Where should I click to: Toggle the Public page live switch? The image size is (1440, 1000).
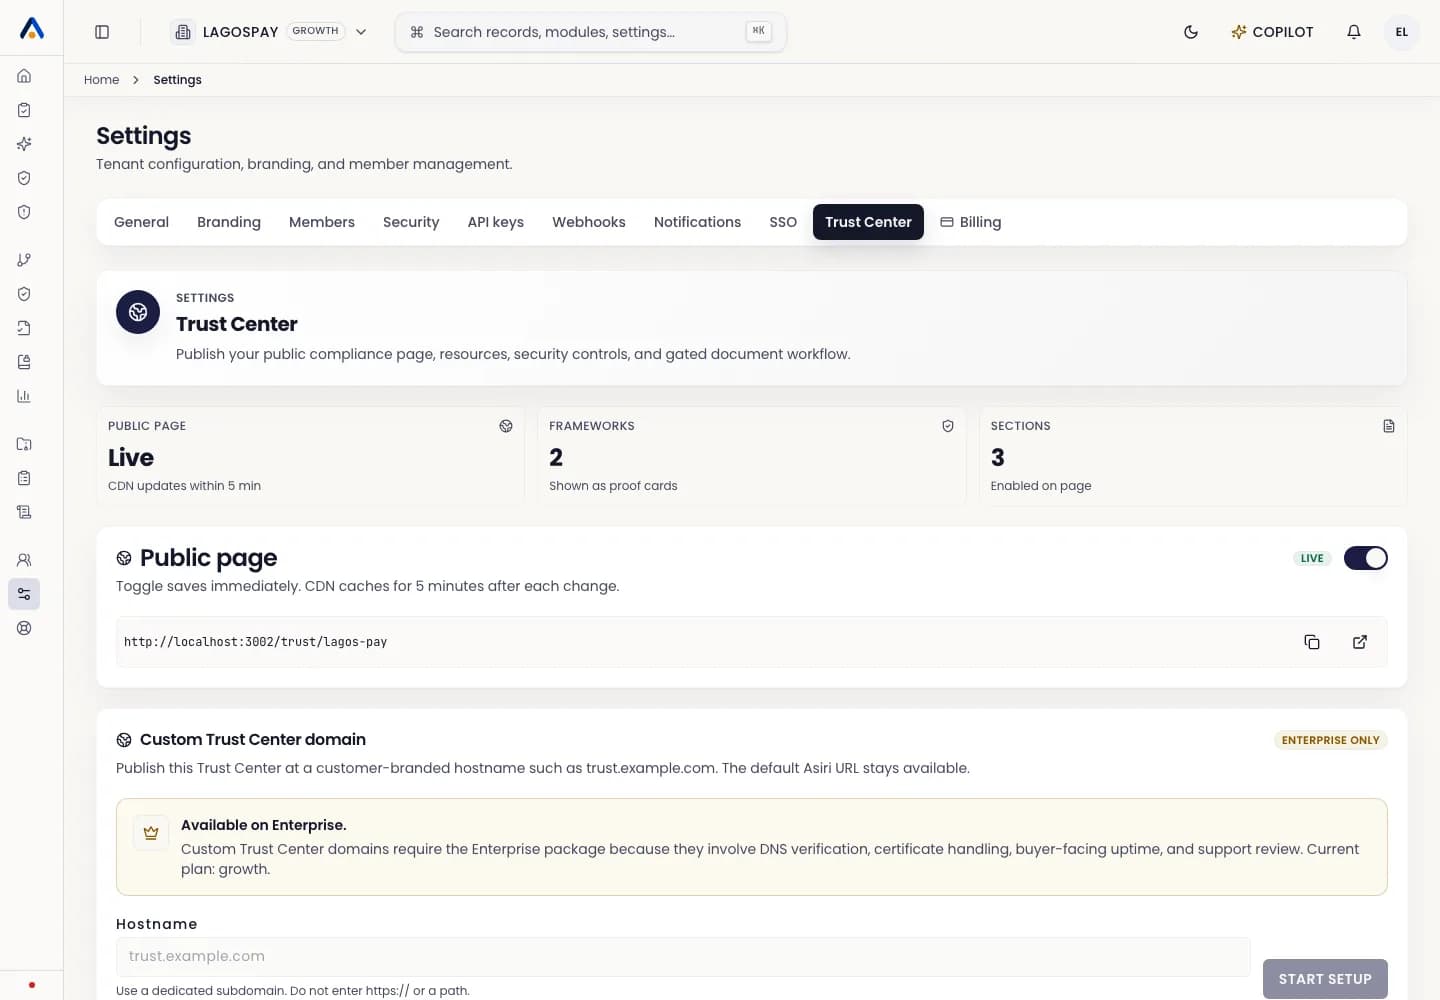click(1366, 558)
